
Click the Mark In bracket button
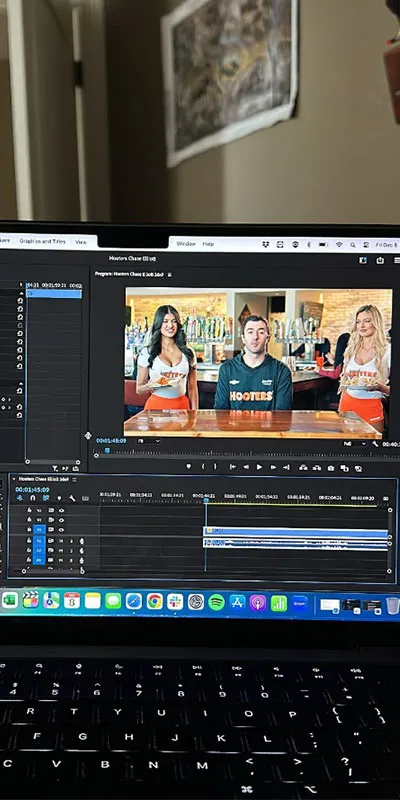tap(203, 466)
